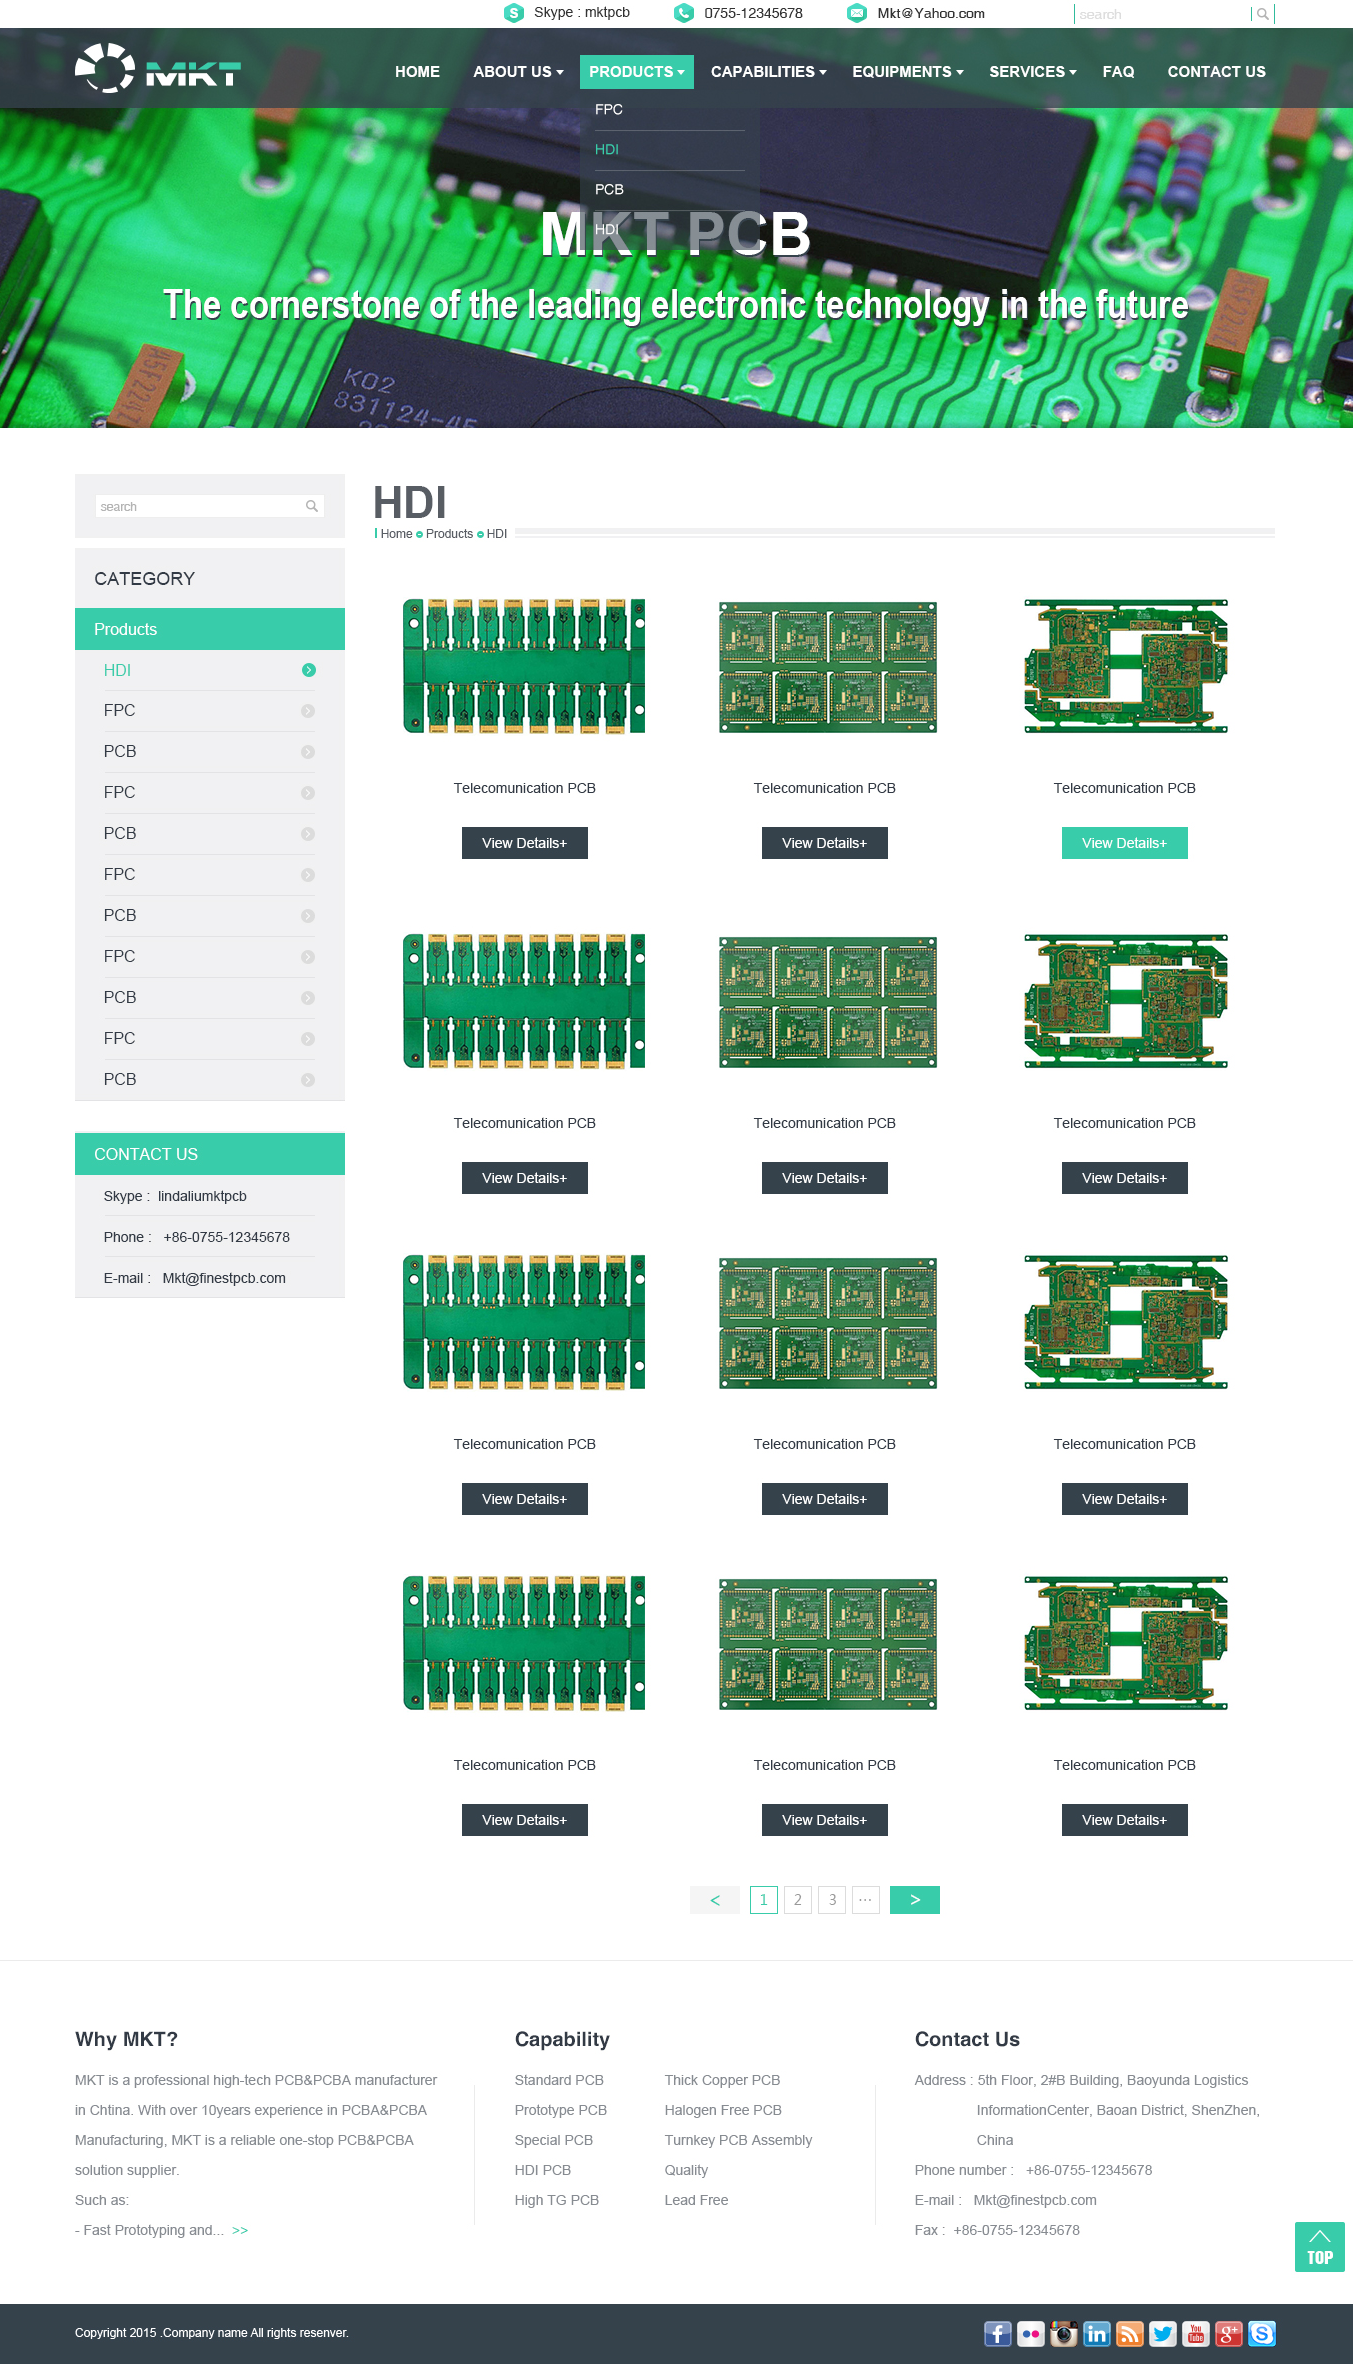
Task: Click the sidebar search input field
Action: click(198, 507)
